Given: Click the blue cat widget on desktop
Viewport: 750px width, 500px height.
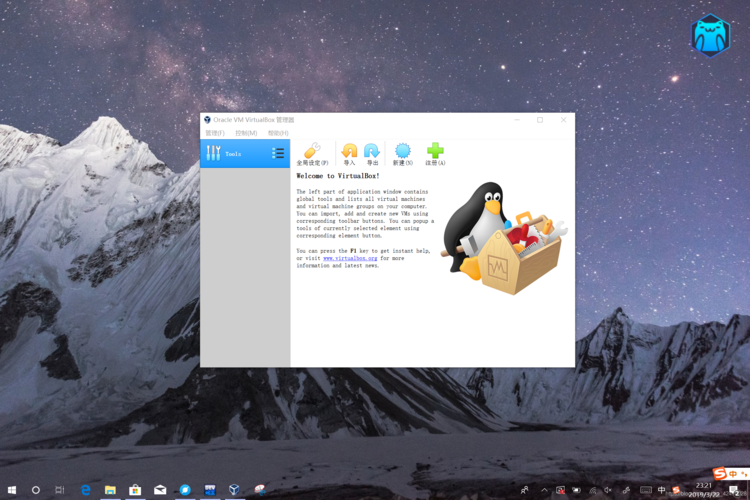Looking at the screenshot, I should click(711, 36).
